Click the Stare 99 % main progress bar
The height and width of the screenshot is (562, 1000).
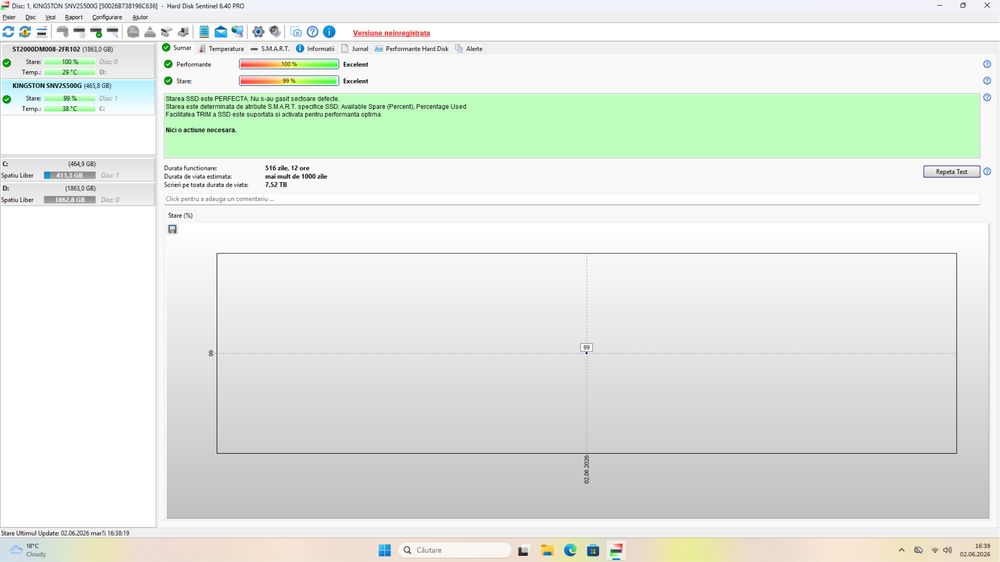point(289,81)
